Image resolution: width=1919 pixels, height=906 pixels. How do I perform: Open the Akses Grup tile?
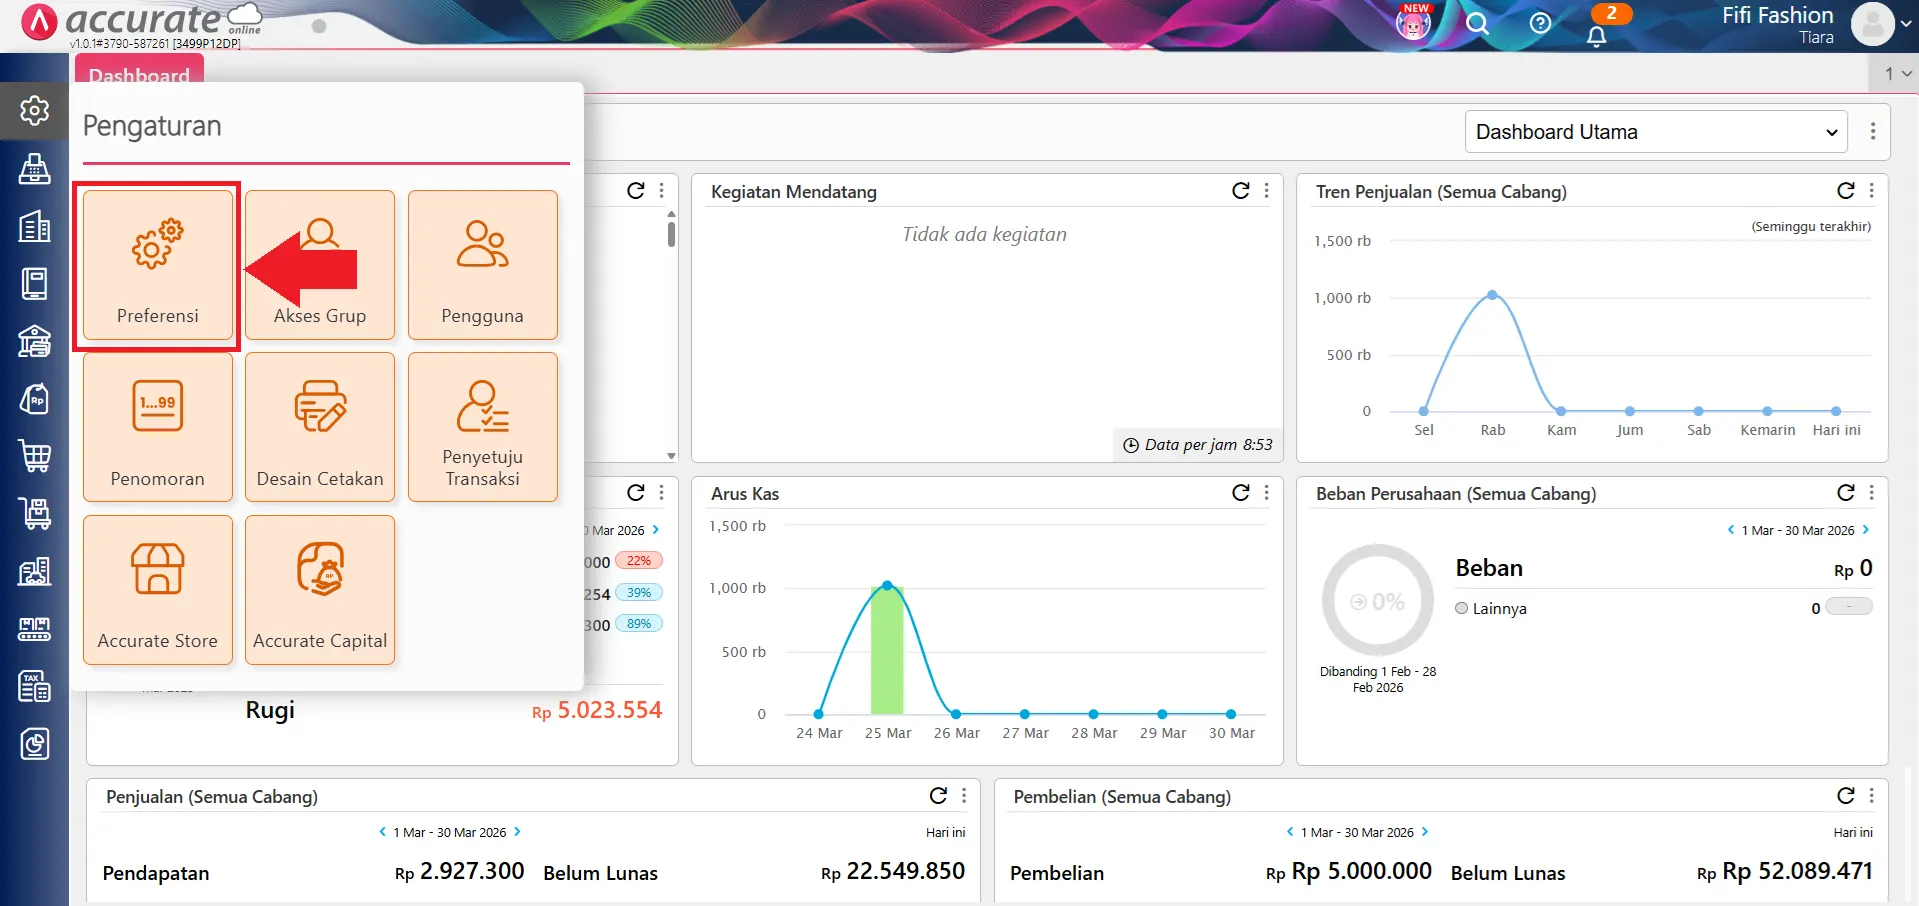(x=320, y=265)
